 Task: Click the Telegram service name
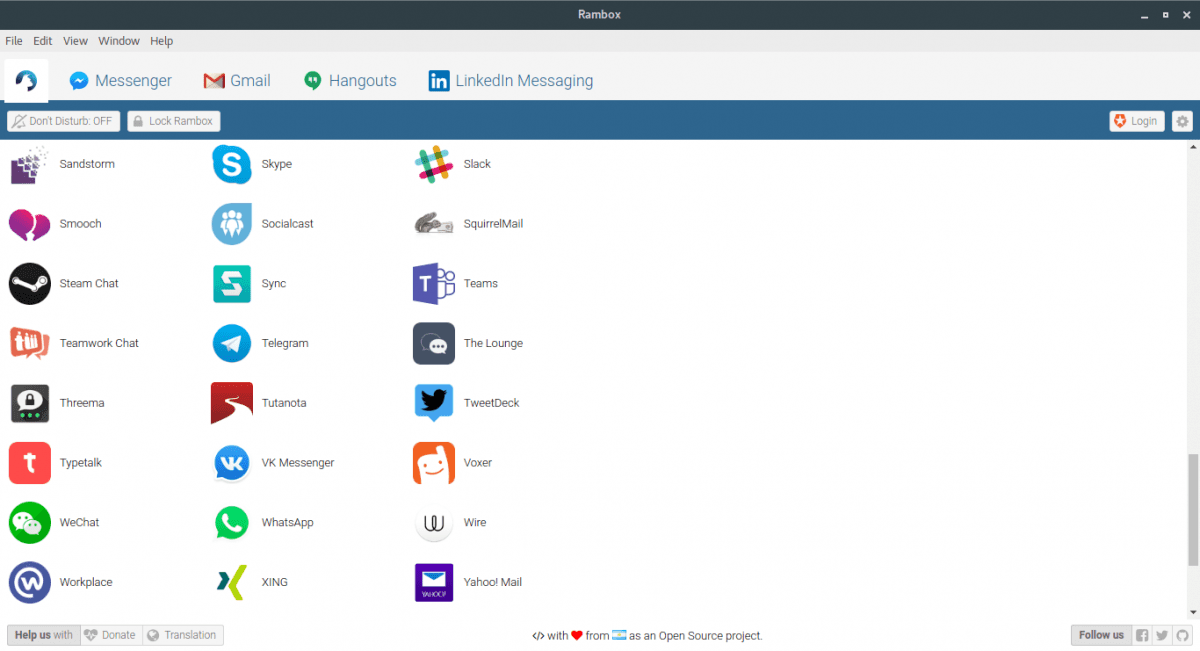[285, 343]
